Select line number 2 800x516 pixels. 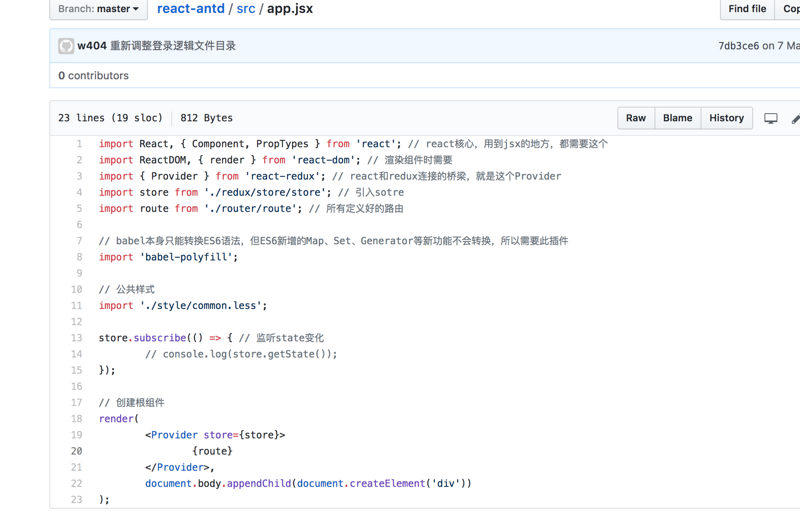click(79, 160)
